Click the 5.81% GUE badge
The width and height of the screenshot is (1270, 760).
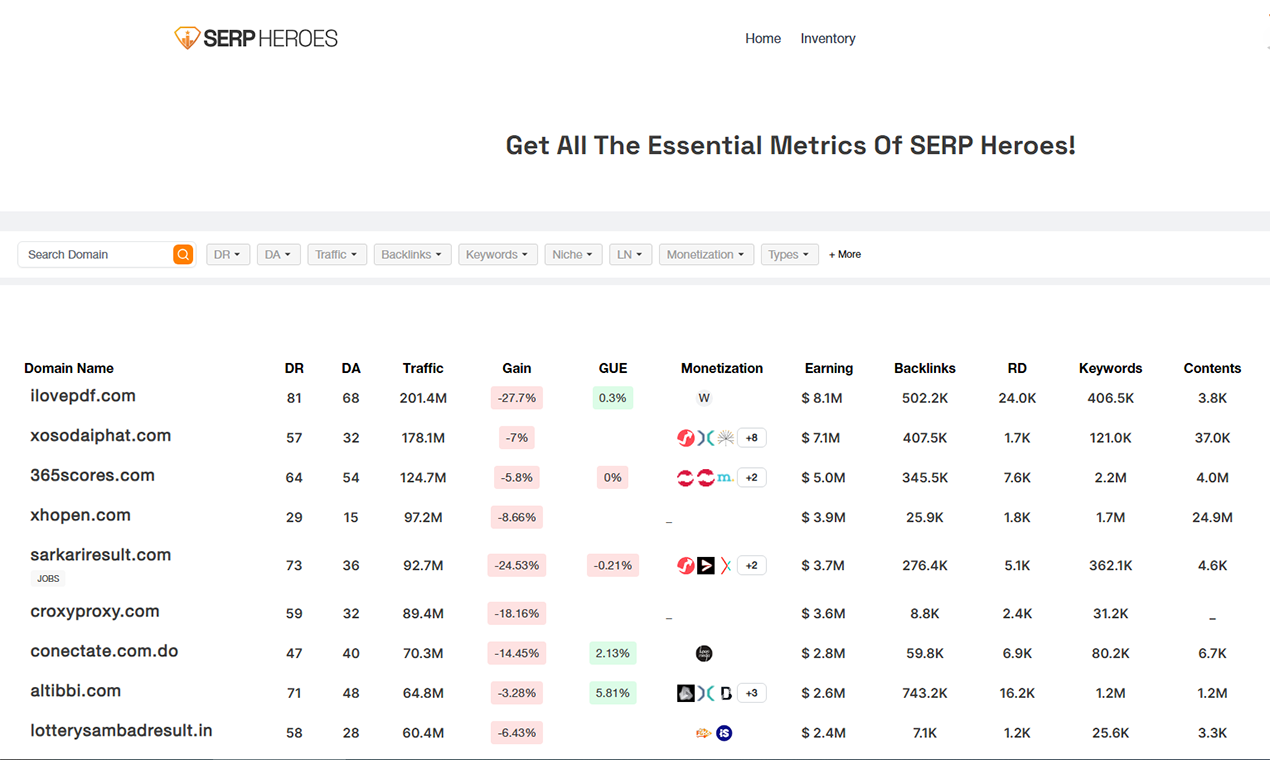(x=613, y=693)
